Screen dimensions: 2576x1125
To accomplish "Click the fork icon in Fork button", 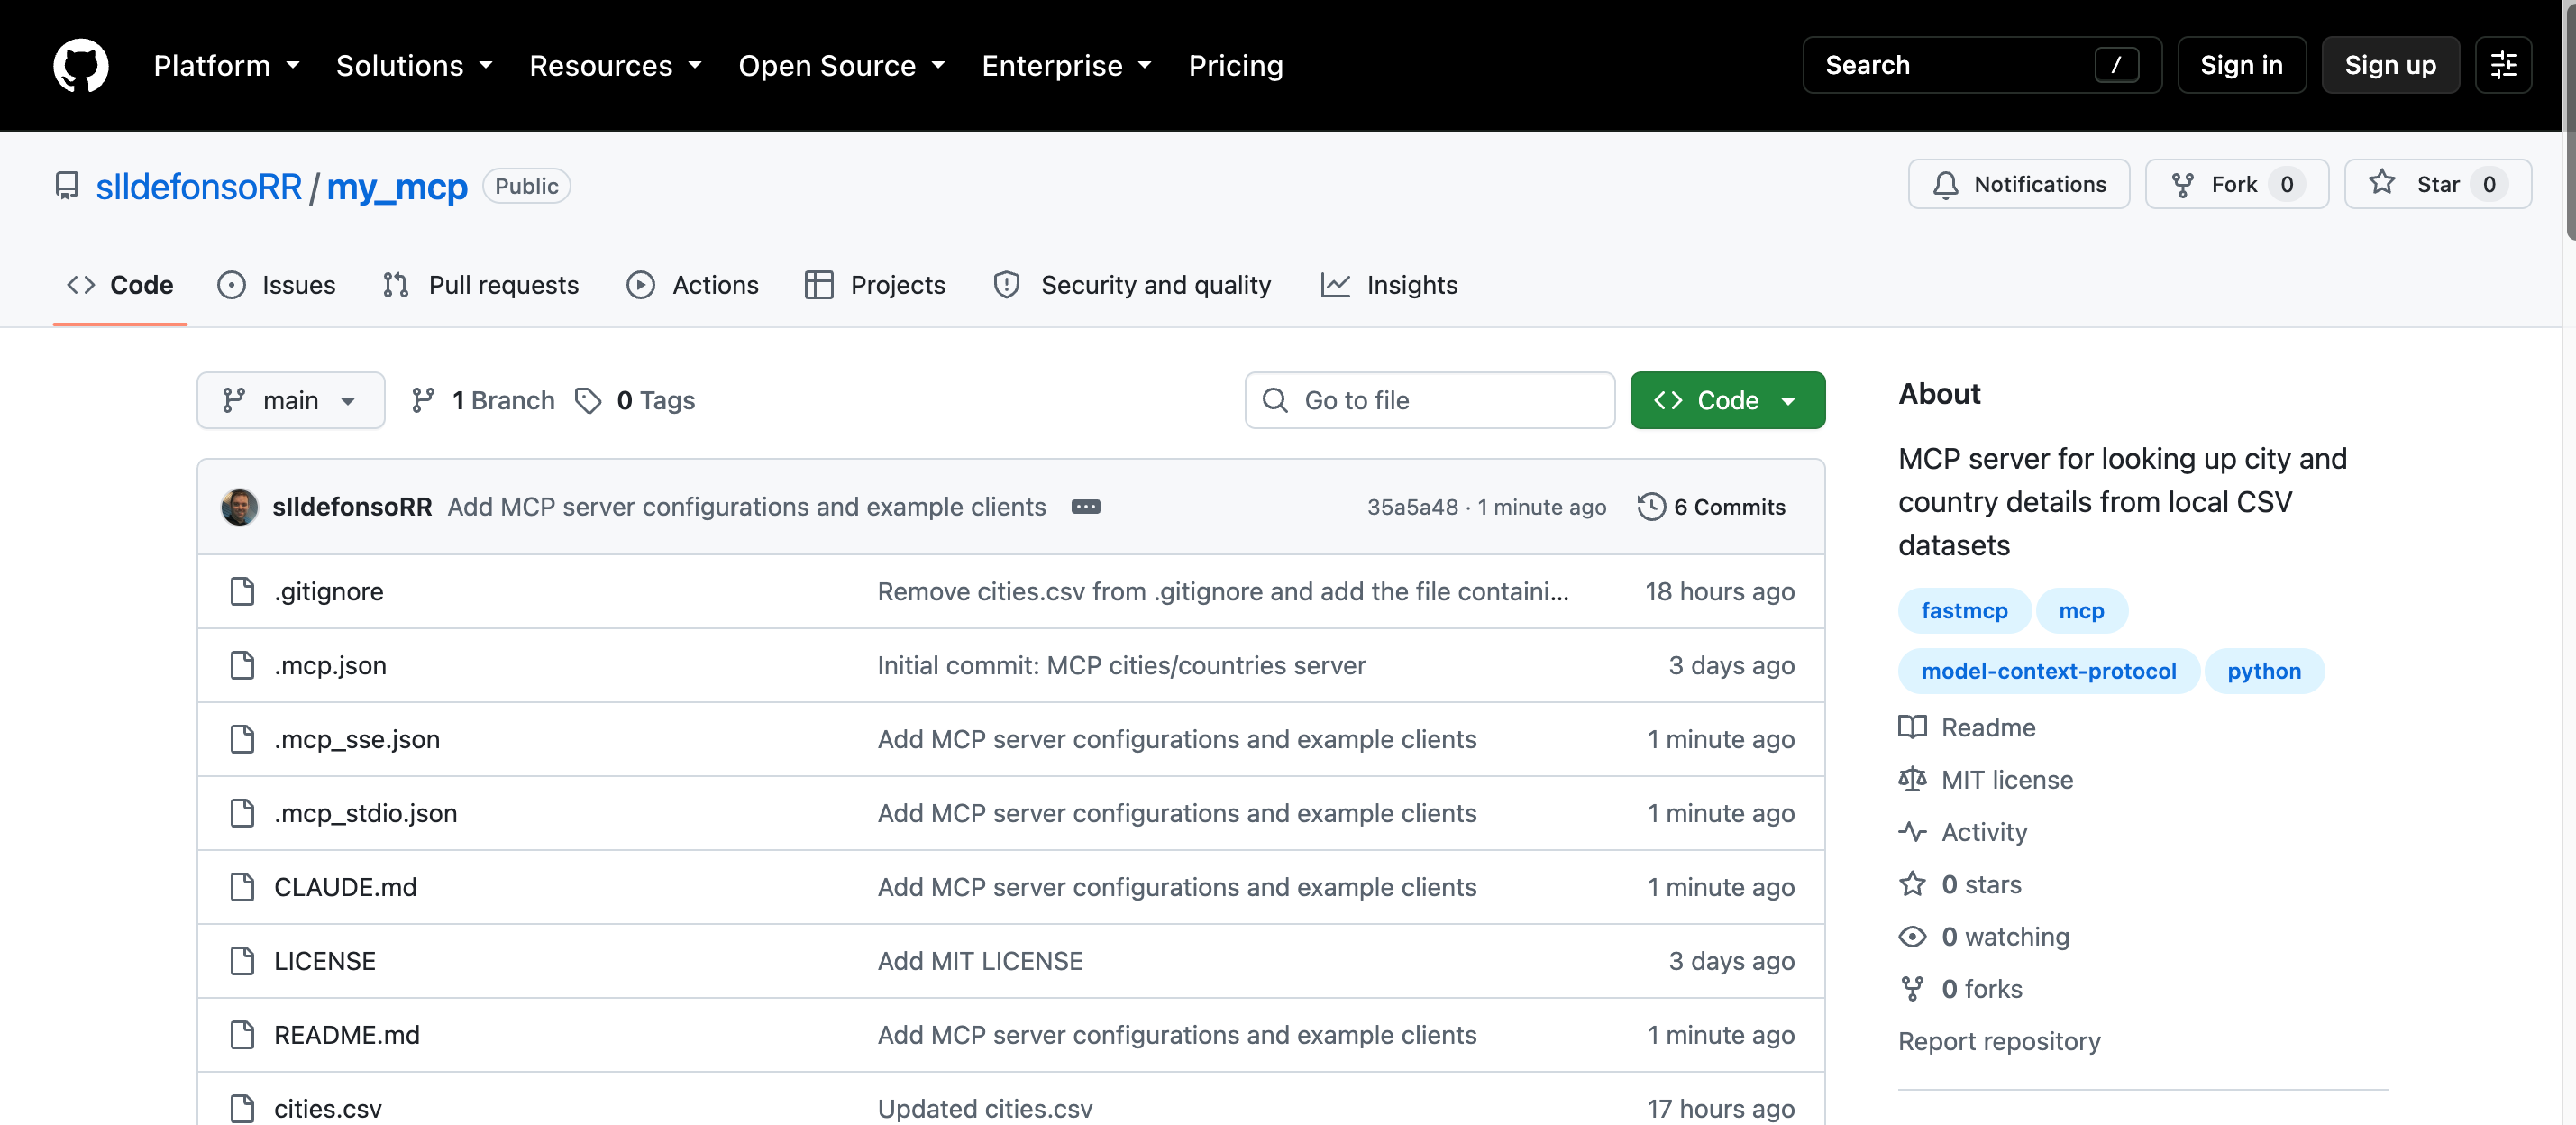I will coord(2182,185).
